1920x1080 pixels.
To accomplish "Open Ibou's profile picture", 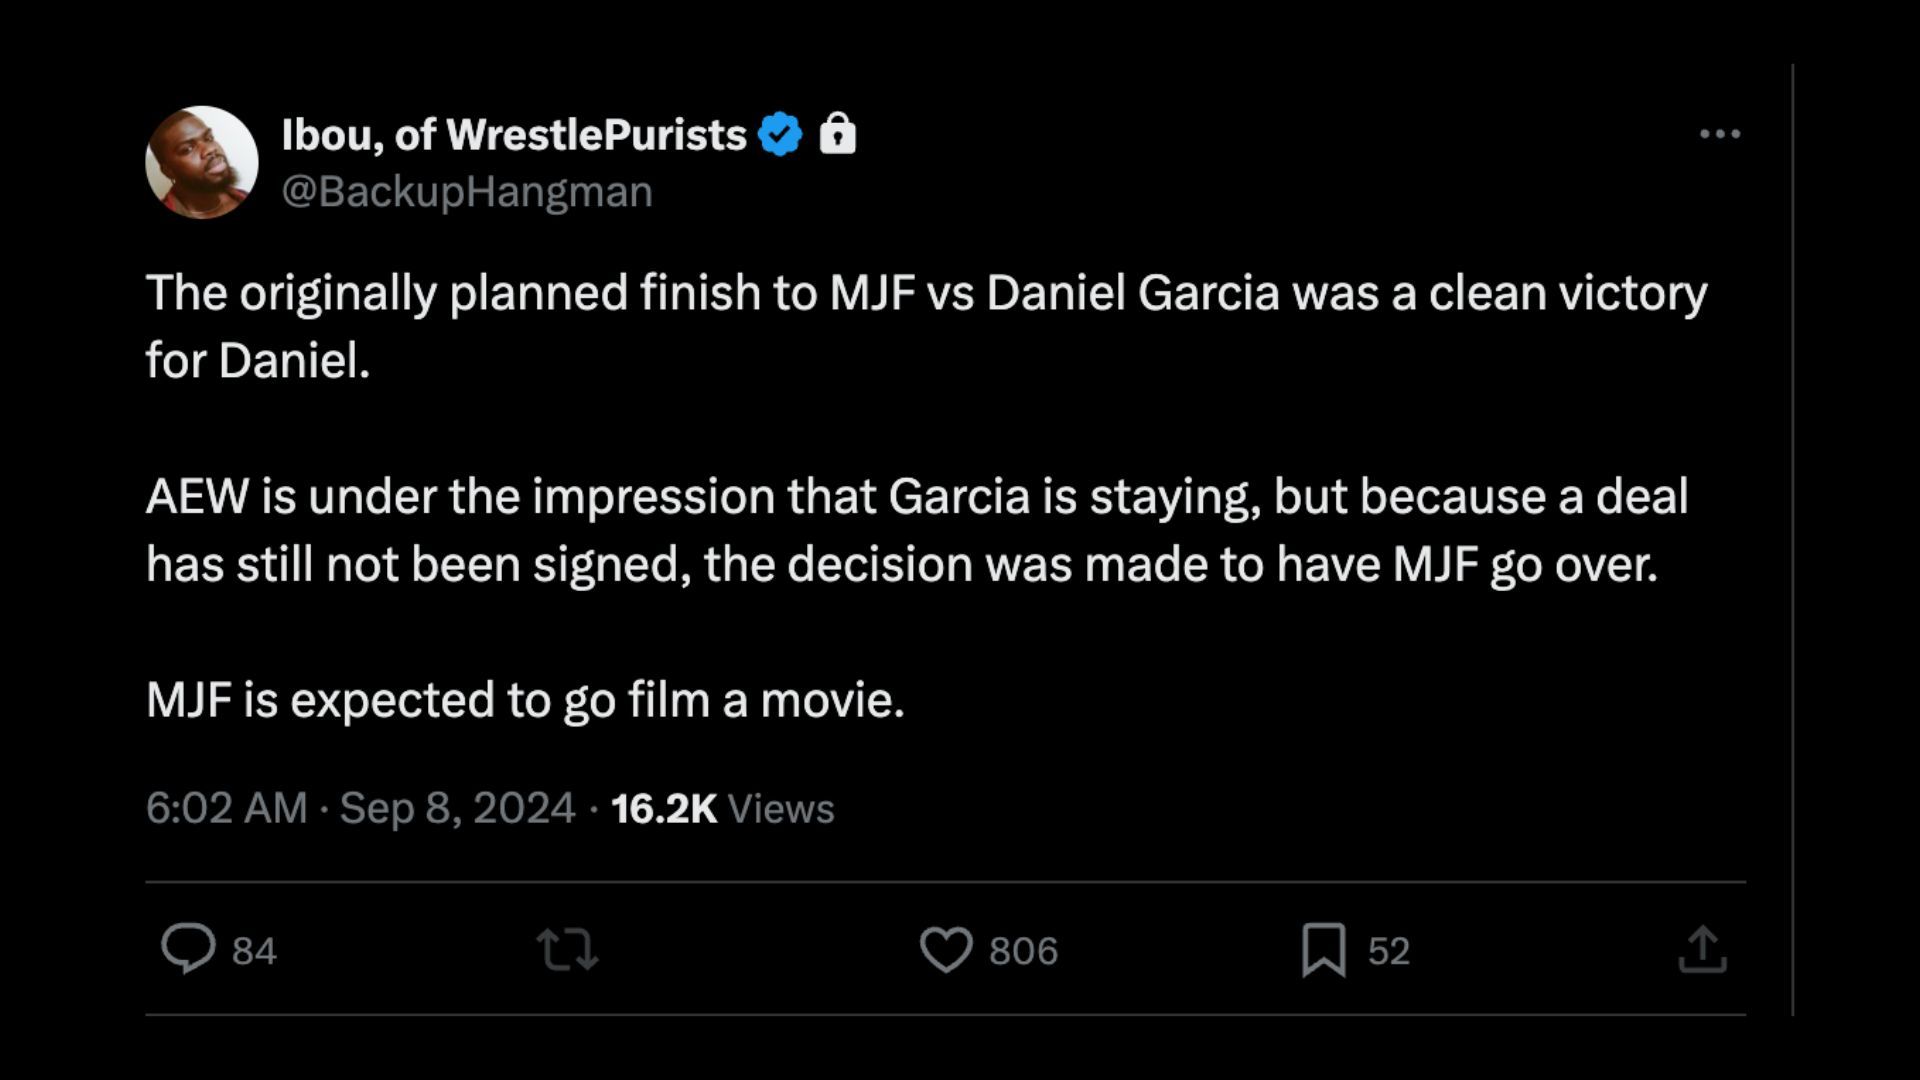I will [x=202, y=162].
